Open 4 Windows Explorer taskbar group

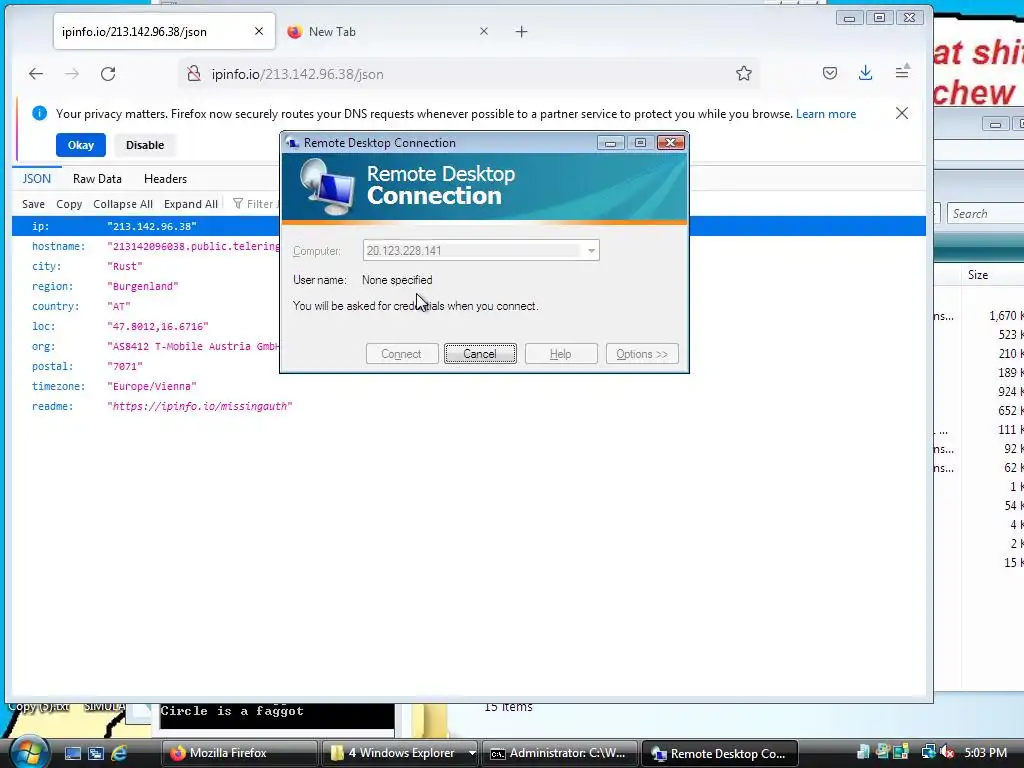tap(400, 753)
